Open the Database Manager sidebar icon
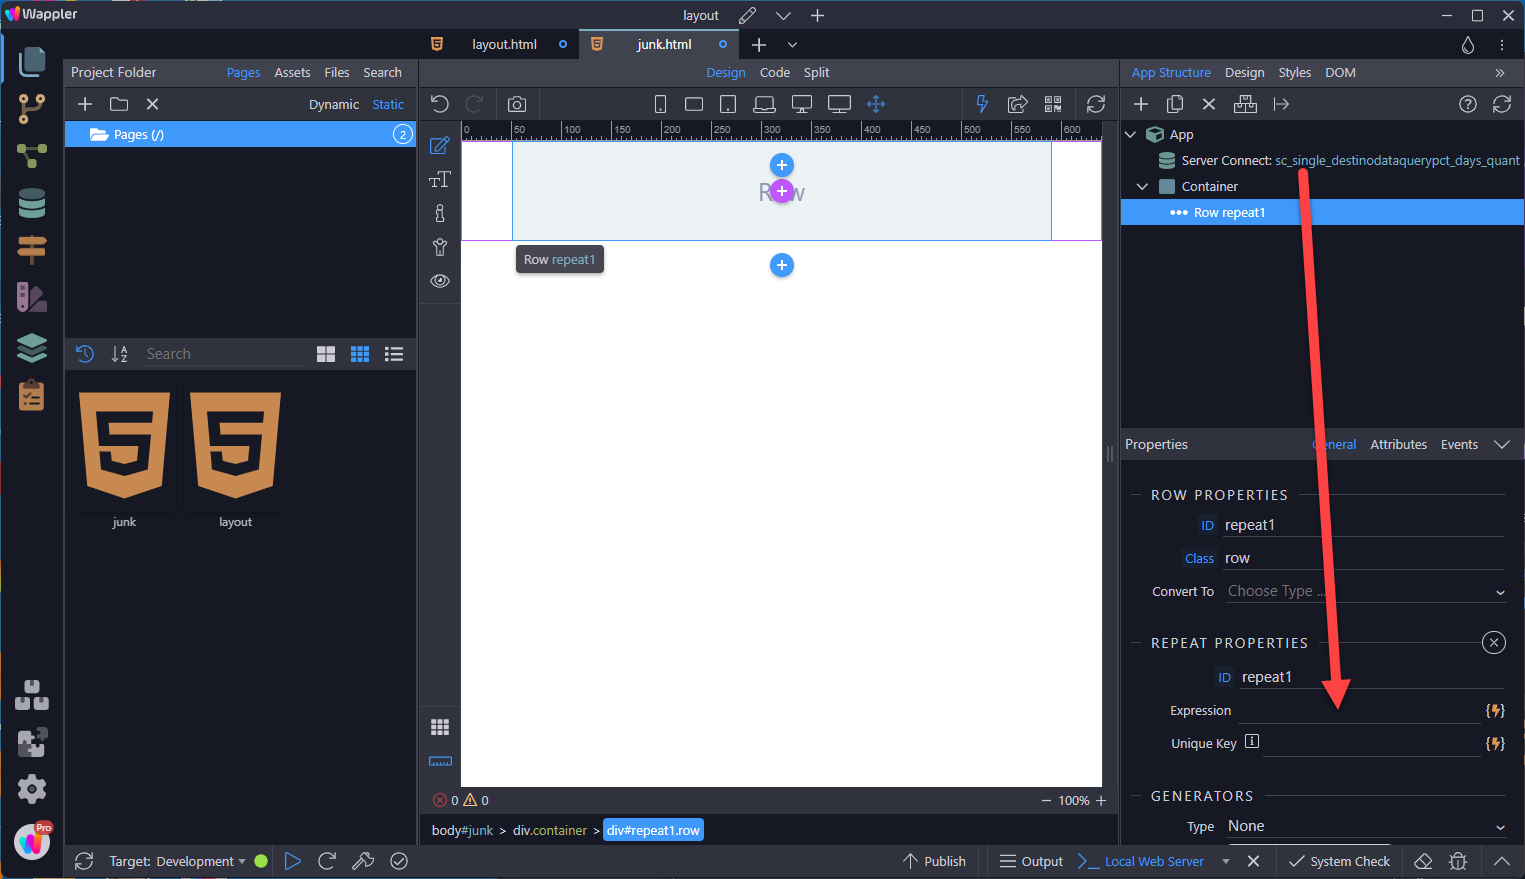This screenshot has height=879, width=1525. coord(32,203)
